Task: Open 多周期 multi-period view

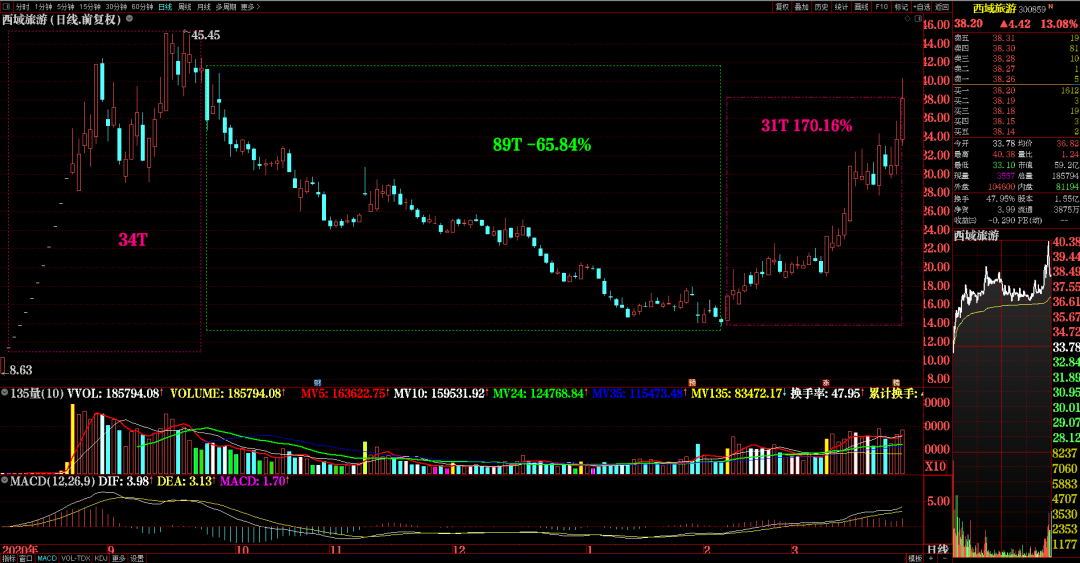Action: (x=226, y=7)
